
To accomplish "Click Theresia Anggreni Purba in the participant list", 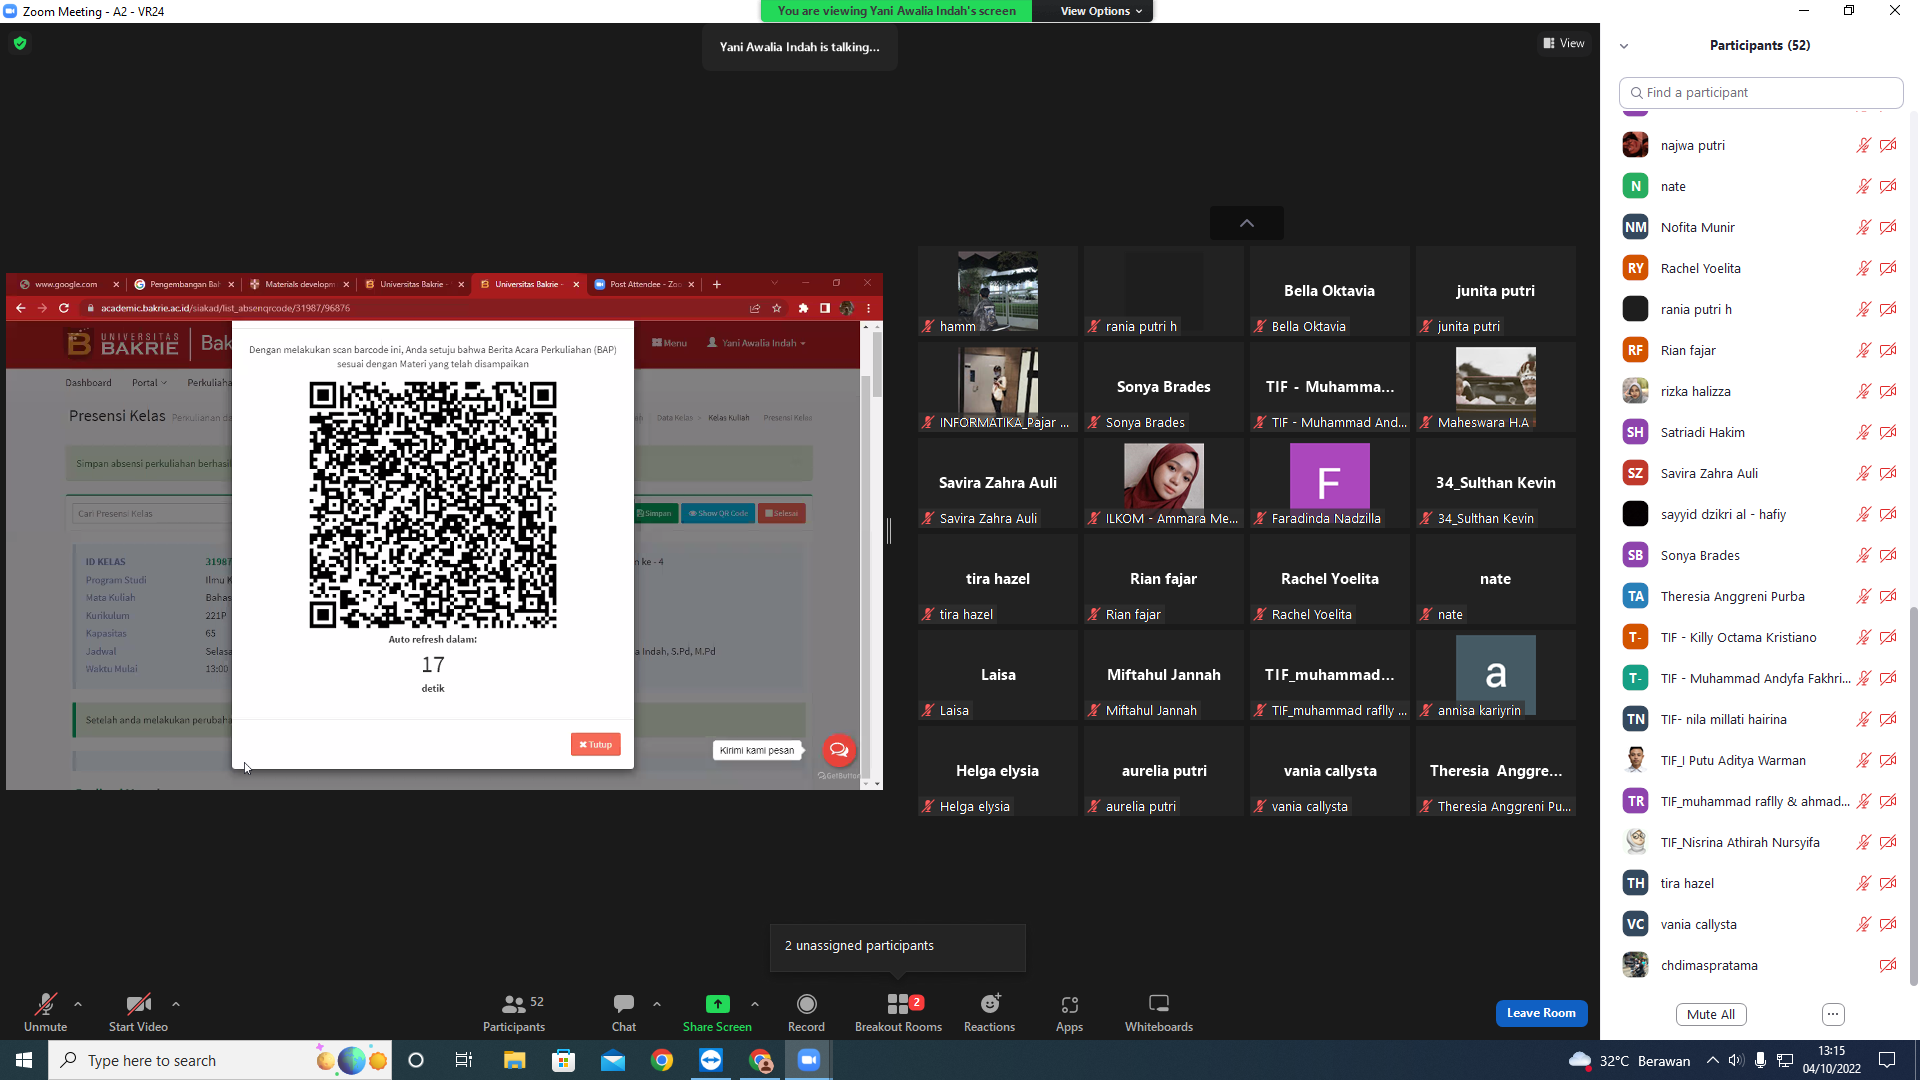I will tap(1732, 596).
